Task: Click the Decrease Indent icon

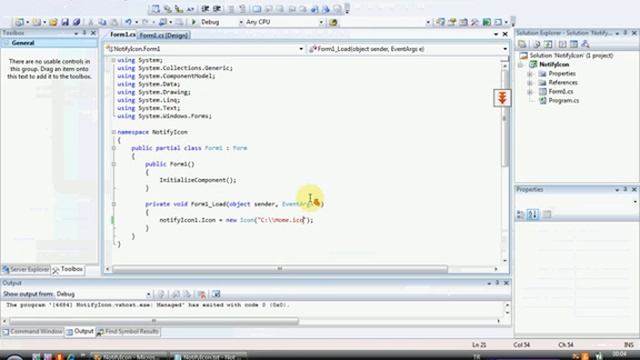Action: [205, 9]
